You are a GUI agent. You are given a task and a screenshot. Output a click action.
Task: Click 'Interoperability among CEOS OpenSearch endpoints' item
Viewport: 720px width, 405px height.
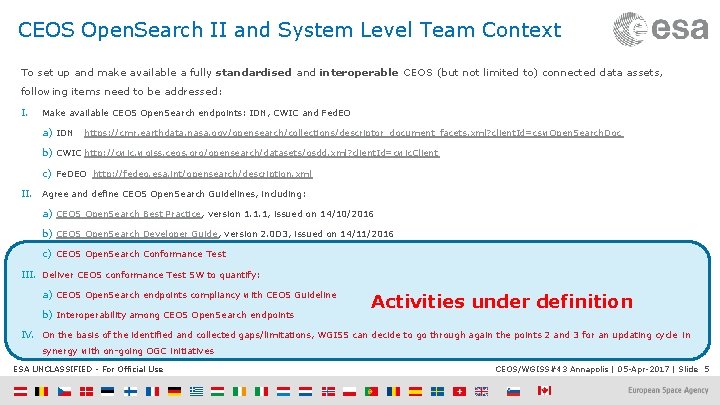(x=175, y=315)
